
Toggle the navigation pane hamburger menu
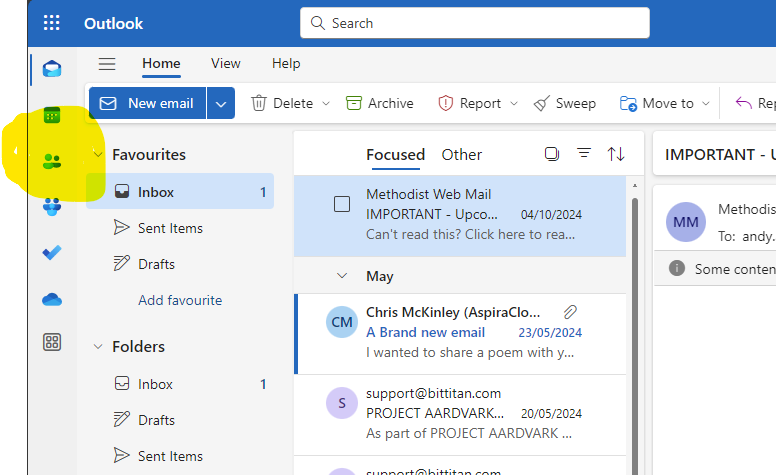(x=107, y=63)
